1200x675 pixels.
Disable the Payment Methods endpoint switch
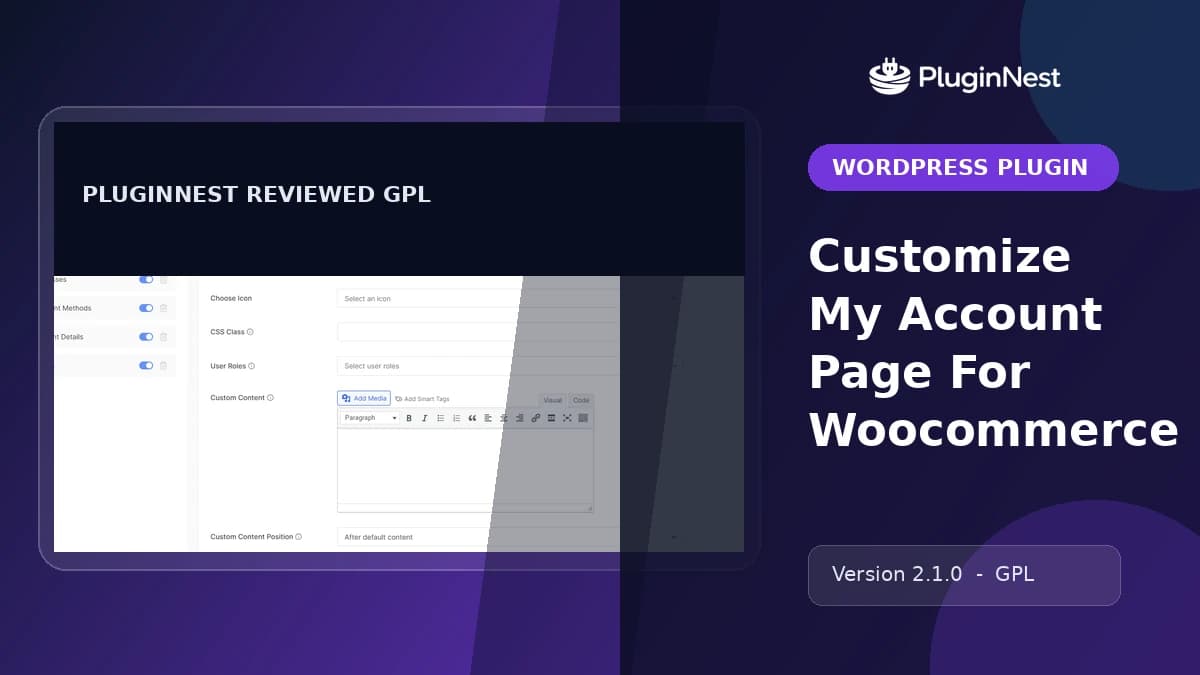(x=146, y=308)
